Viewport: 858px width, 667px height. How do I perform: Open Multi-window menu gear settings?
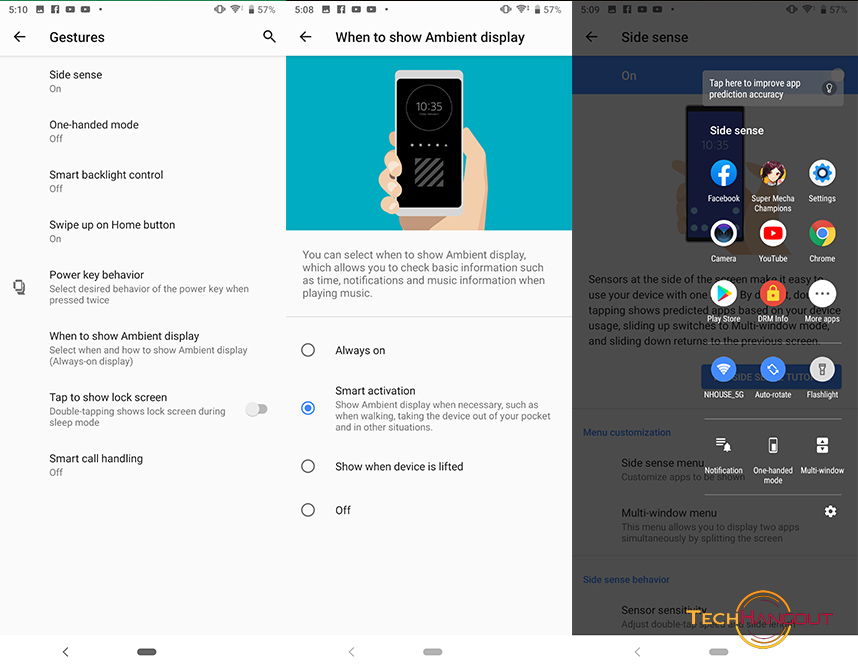pos(830,511)
